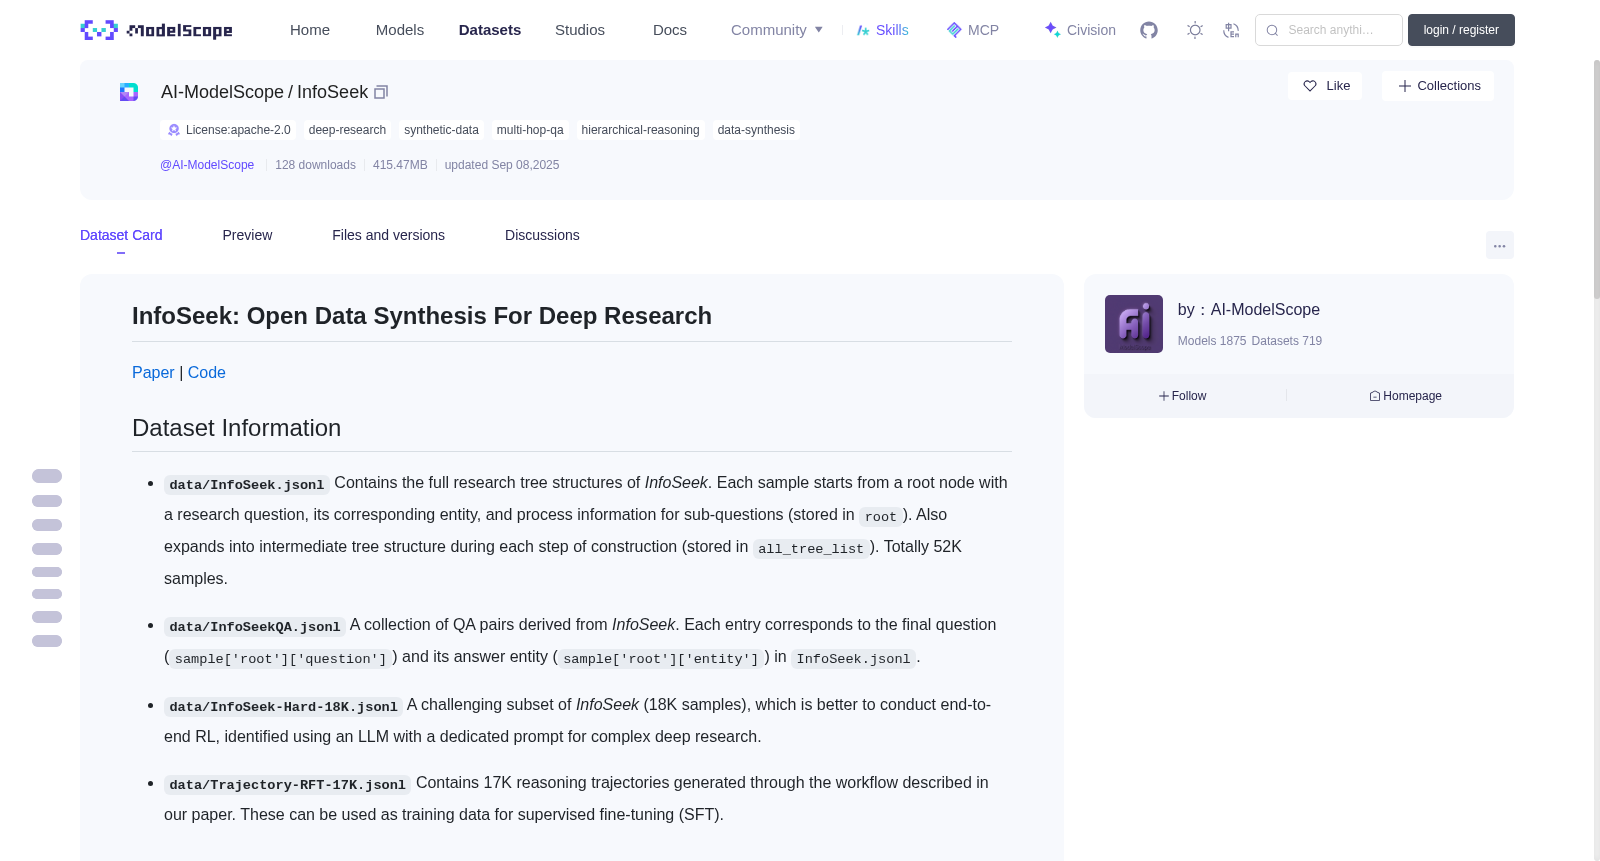Open the ModelScope logo homepage
Image resolution: width=1600 pixels, height=861 pixels.
(x=156, y=30)
